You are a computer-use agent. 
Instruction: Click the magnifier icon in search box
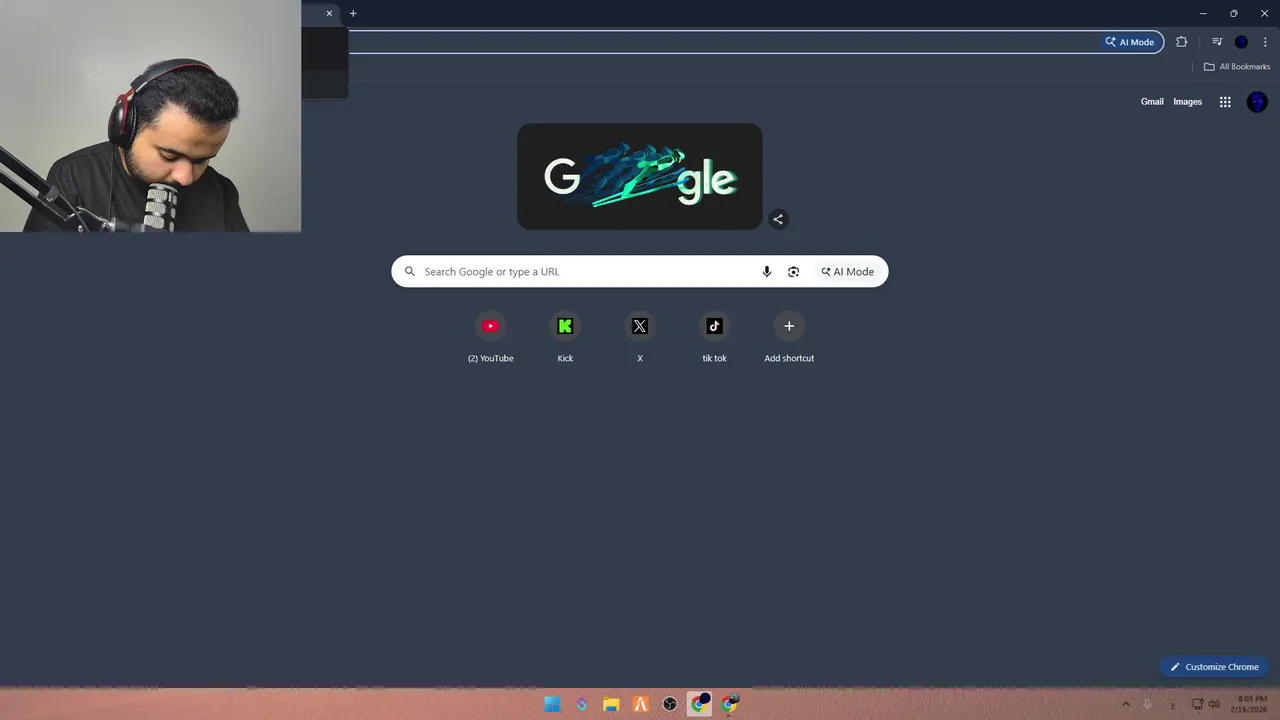410,272
